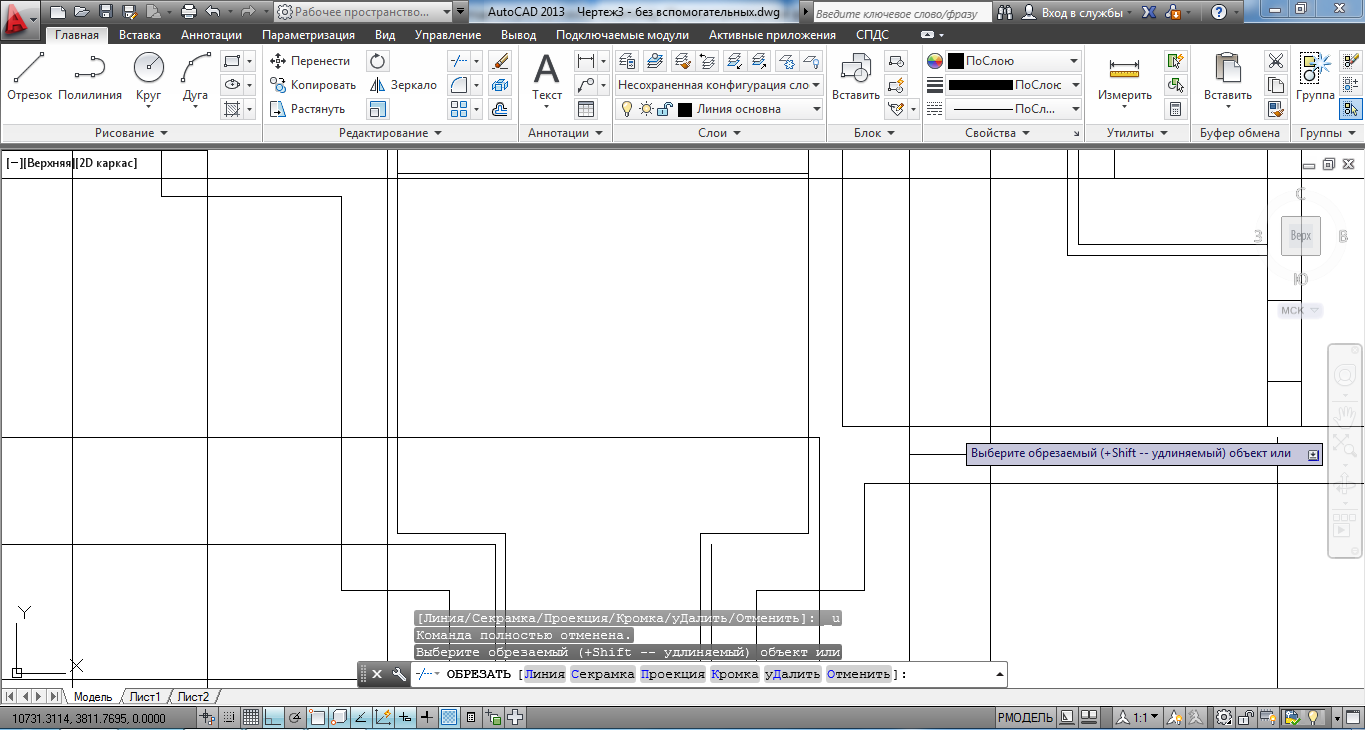
Task: Click the Копировать (Copy) tool
Action: click(313, 85)
